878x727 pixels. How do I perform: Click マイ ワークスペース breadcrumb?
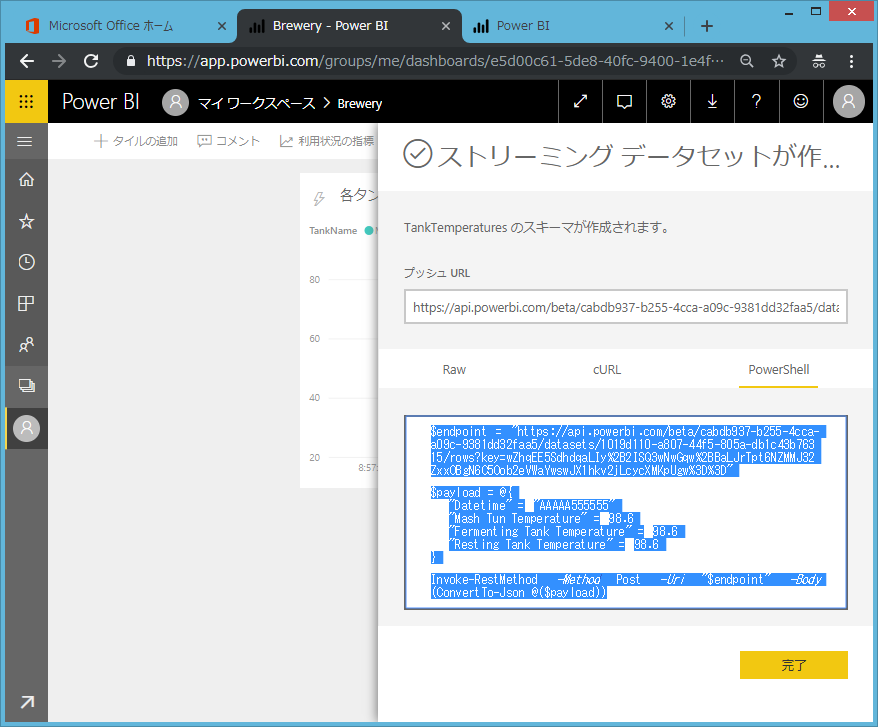[x=256, y=104]
